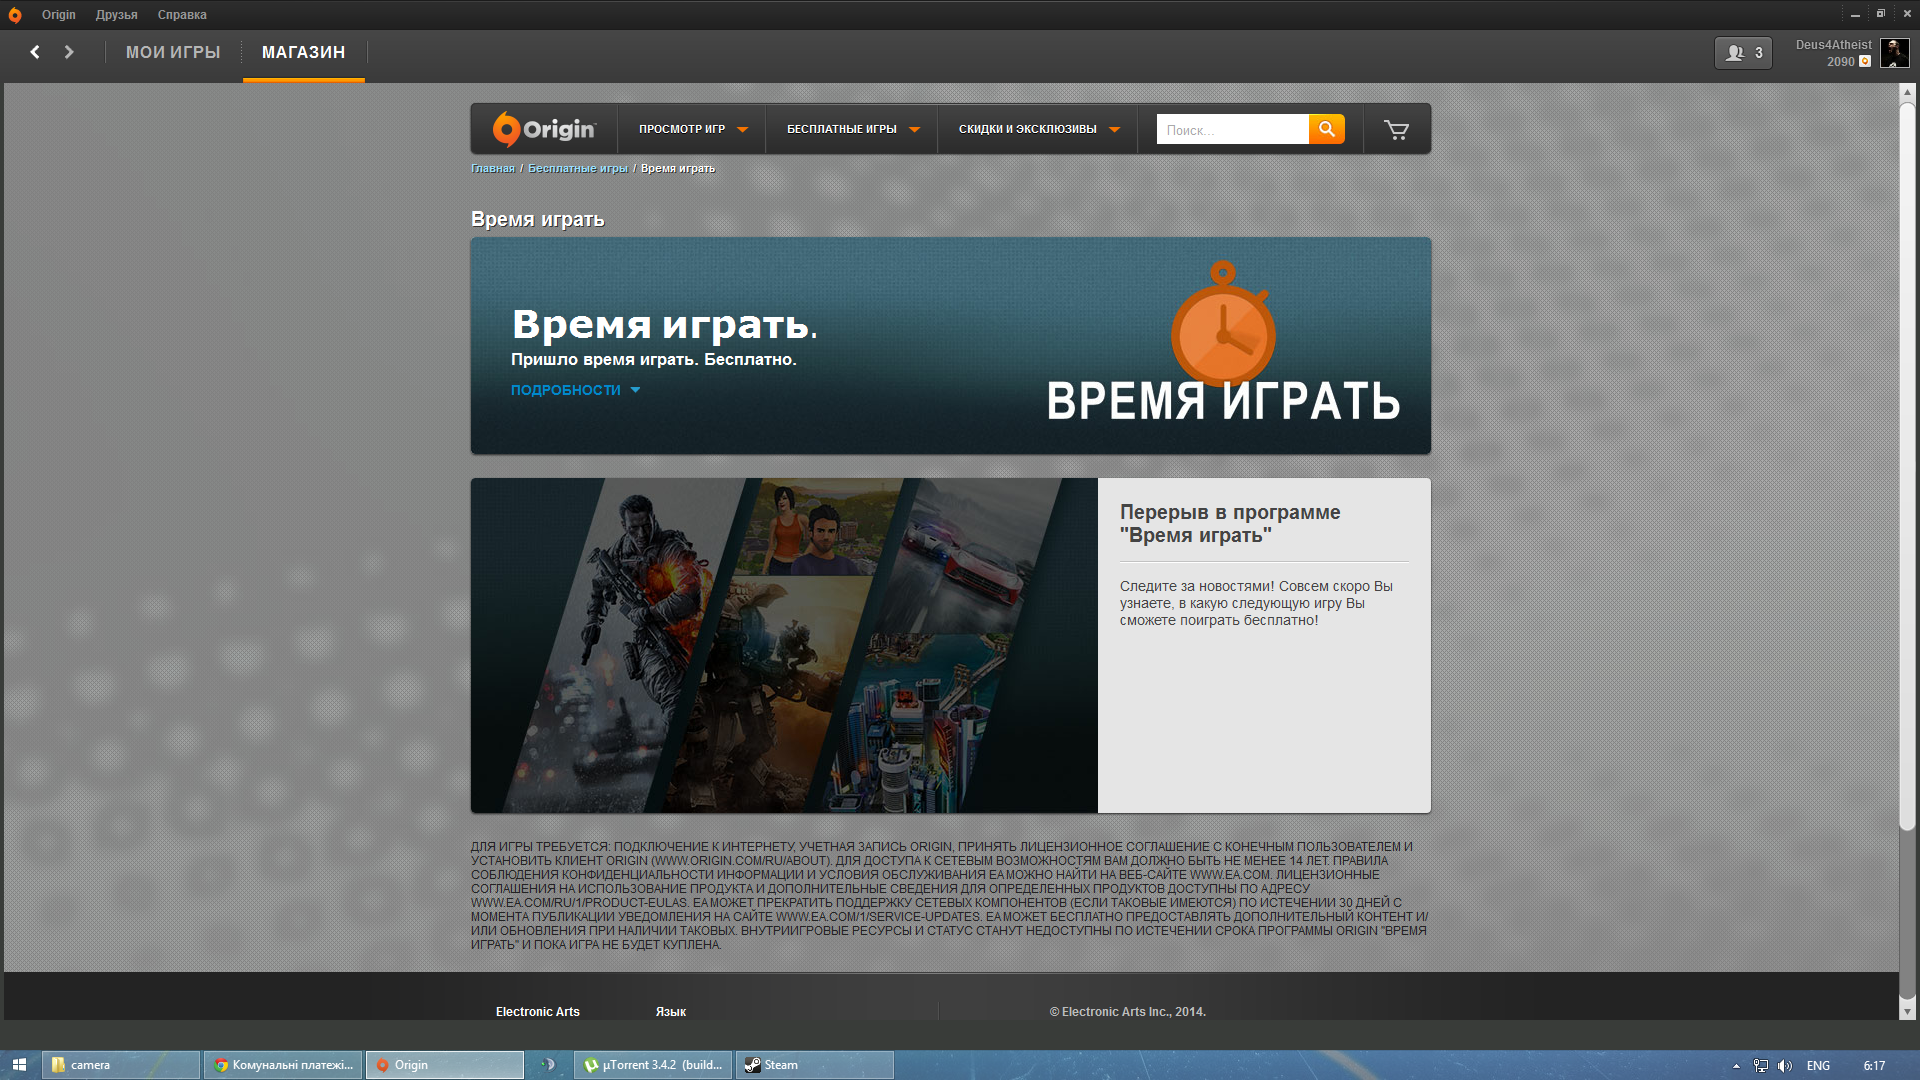Expand the БЕСПЛАТНЫЕ ИГРЫ dropdown
The image size is (1920, 1080).
(x=853, y=129)
